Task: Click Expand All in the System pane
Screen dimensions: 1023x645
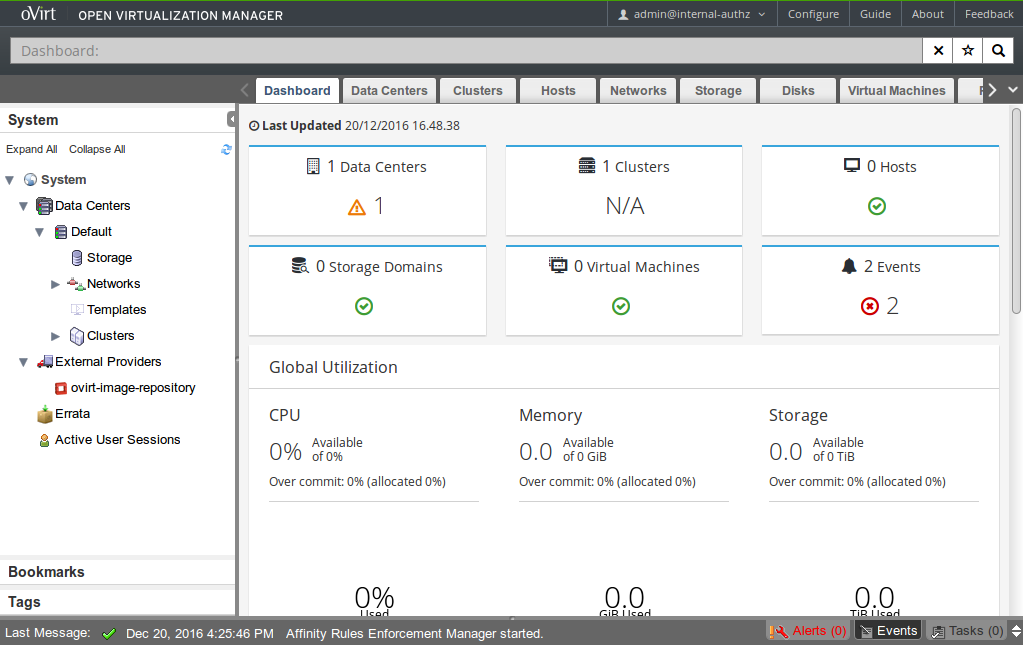Action: tap(32, 149)
